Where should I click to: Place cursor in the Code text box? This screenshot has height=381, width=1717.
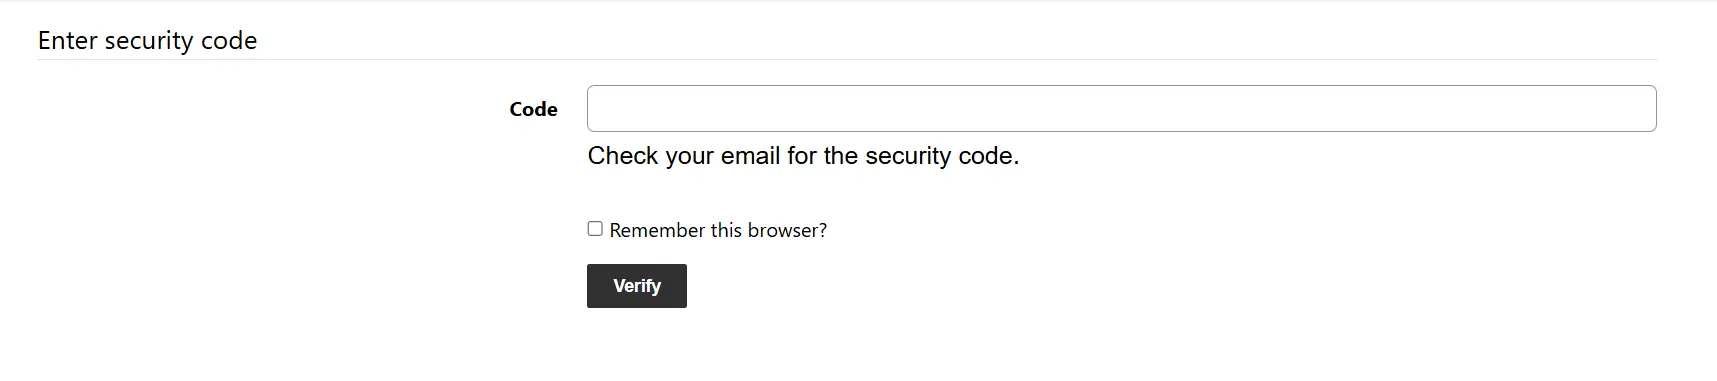click(x=1121, y=109)
